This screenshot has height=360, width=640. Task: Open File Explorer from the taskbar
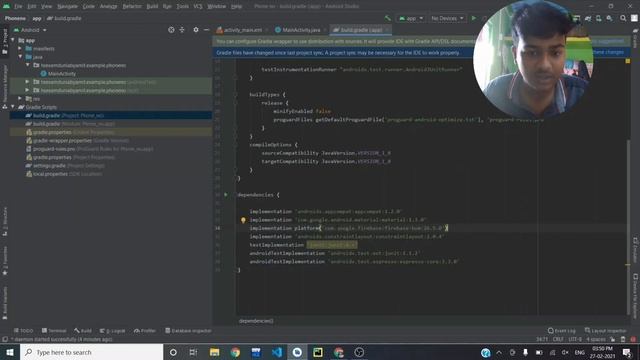[214, 352]
